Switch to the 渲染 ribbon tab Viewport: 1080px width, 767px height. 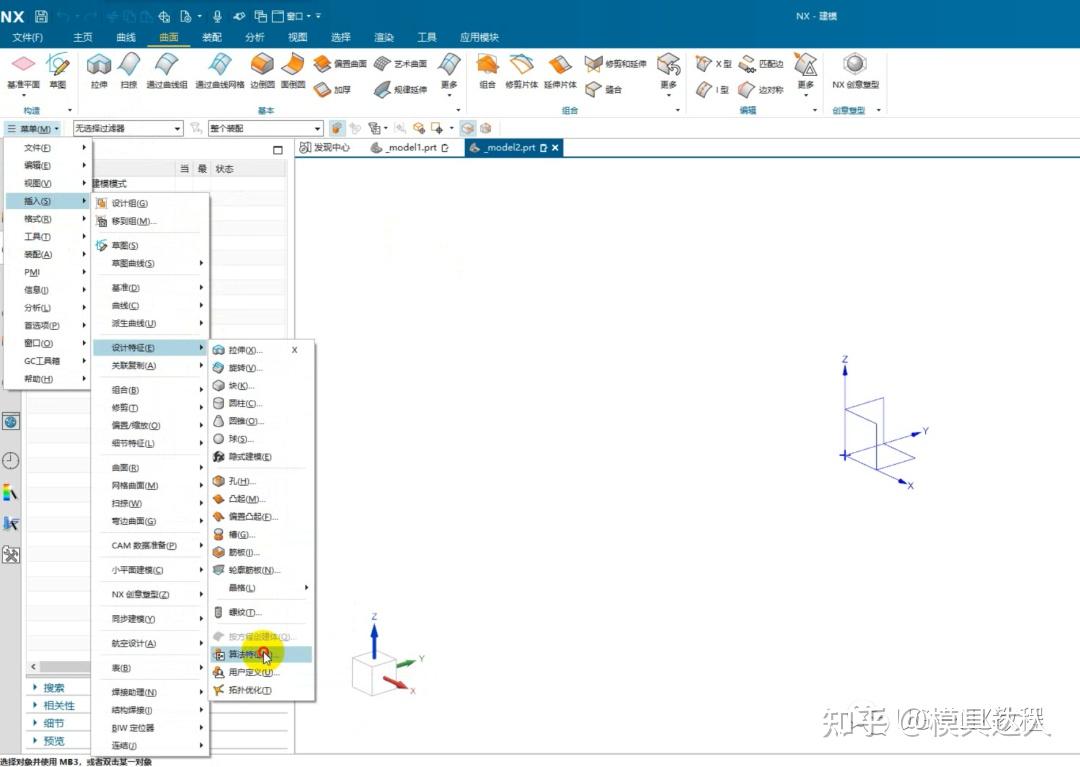pos(384,36)
